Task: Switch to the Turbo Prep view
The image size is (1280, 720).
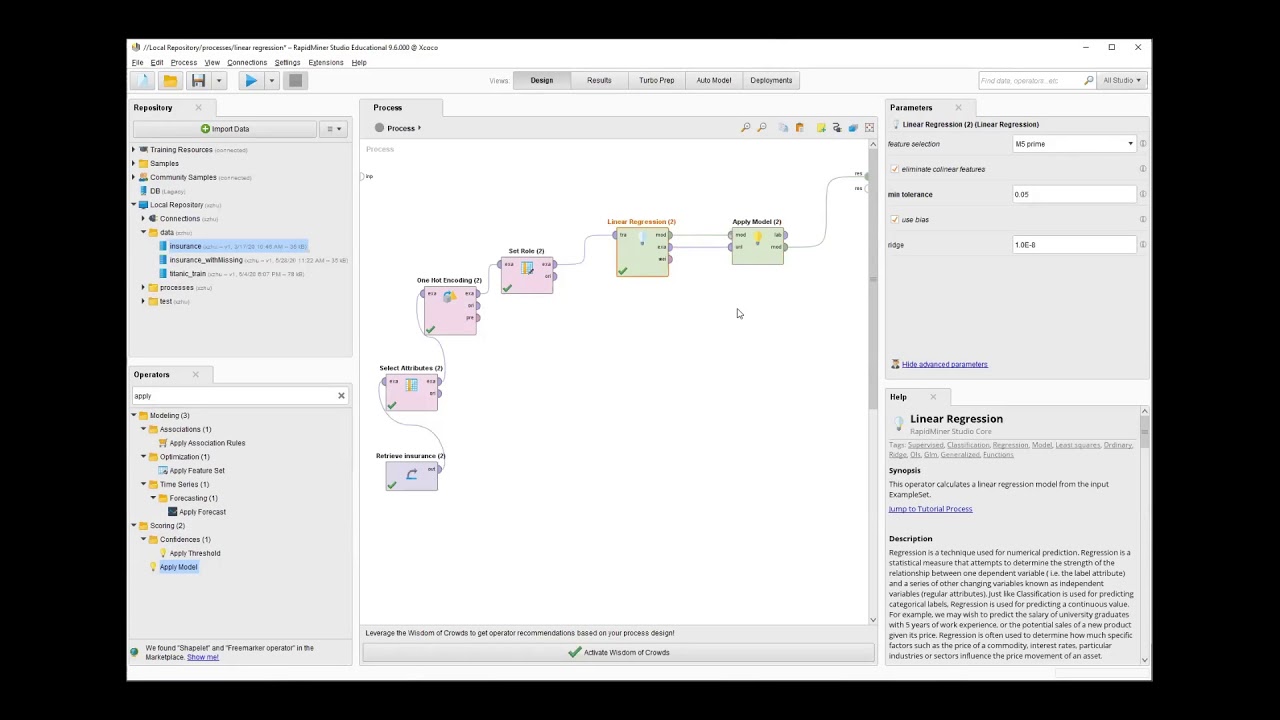Action: 657,80
